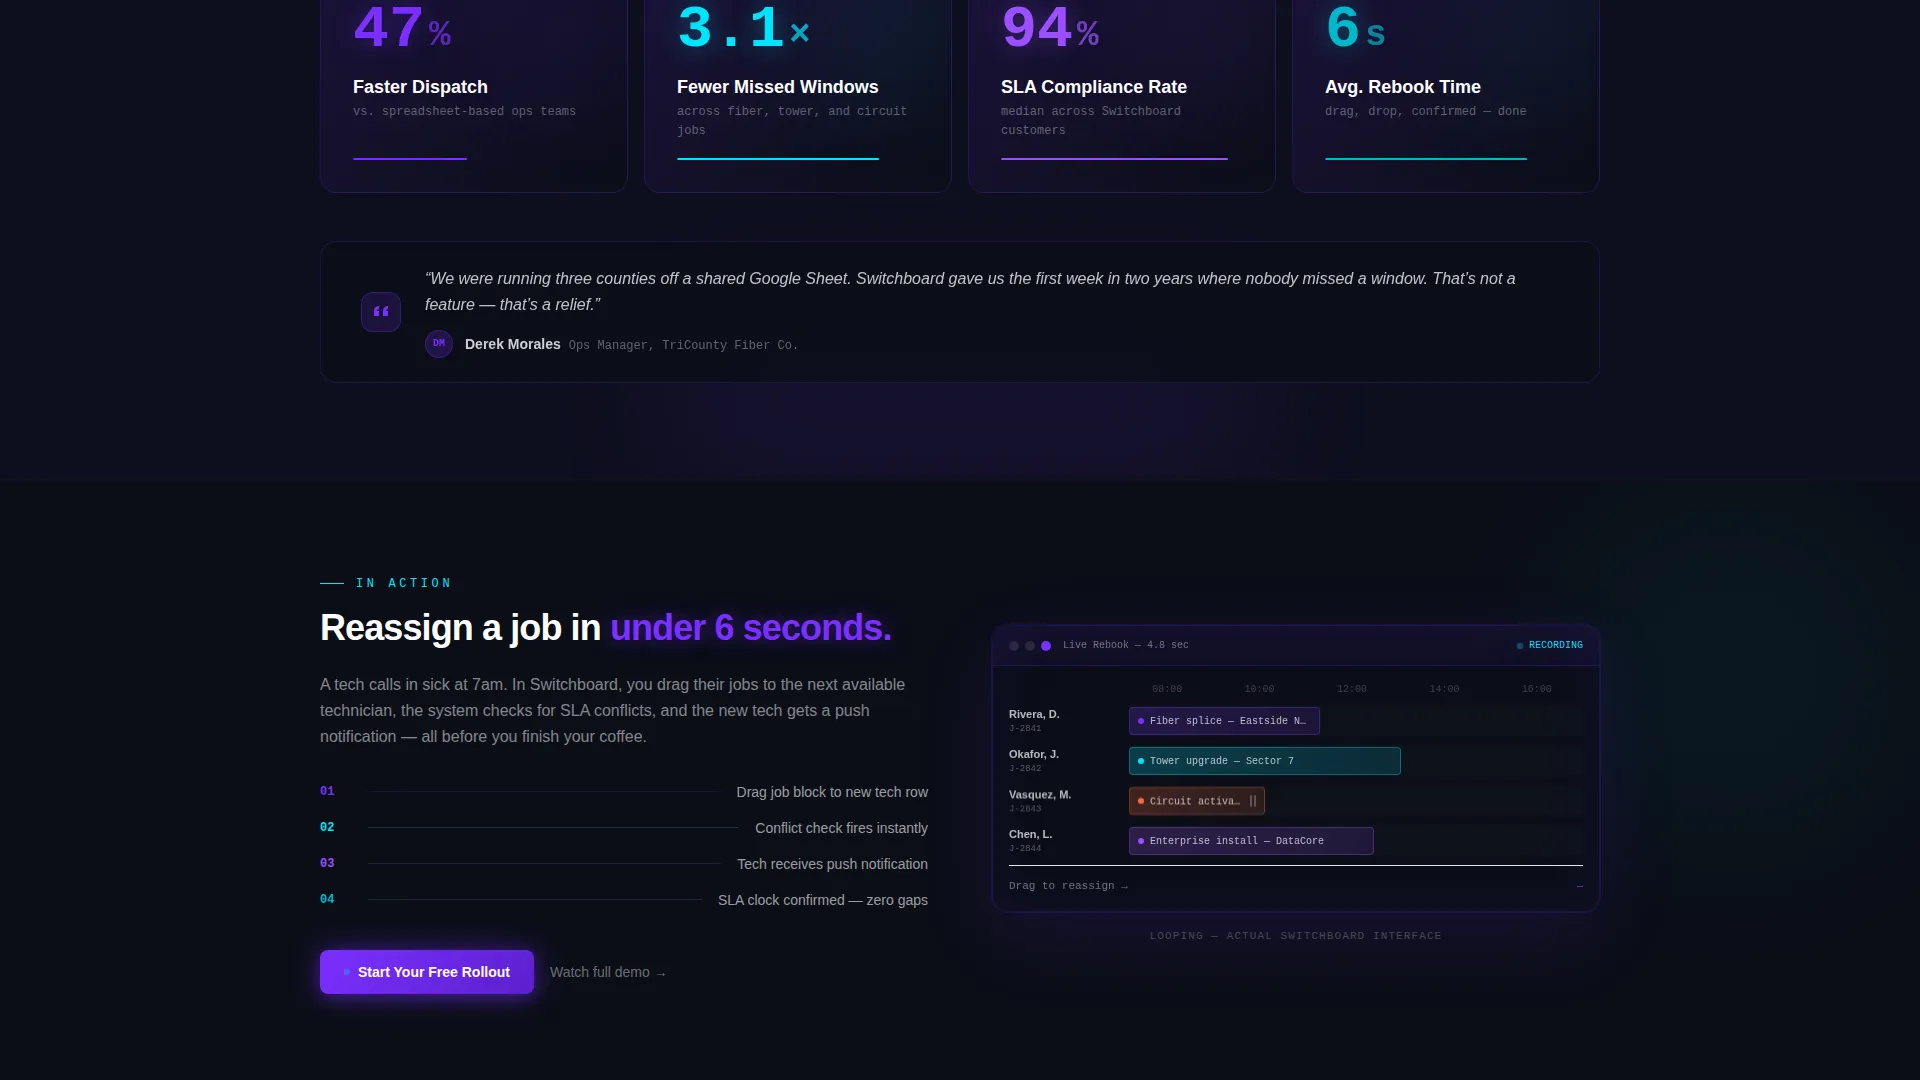Click the 14:00 timeline hour marker

[1444, 689]
